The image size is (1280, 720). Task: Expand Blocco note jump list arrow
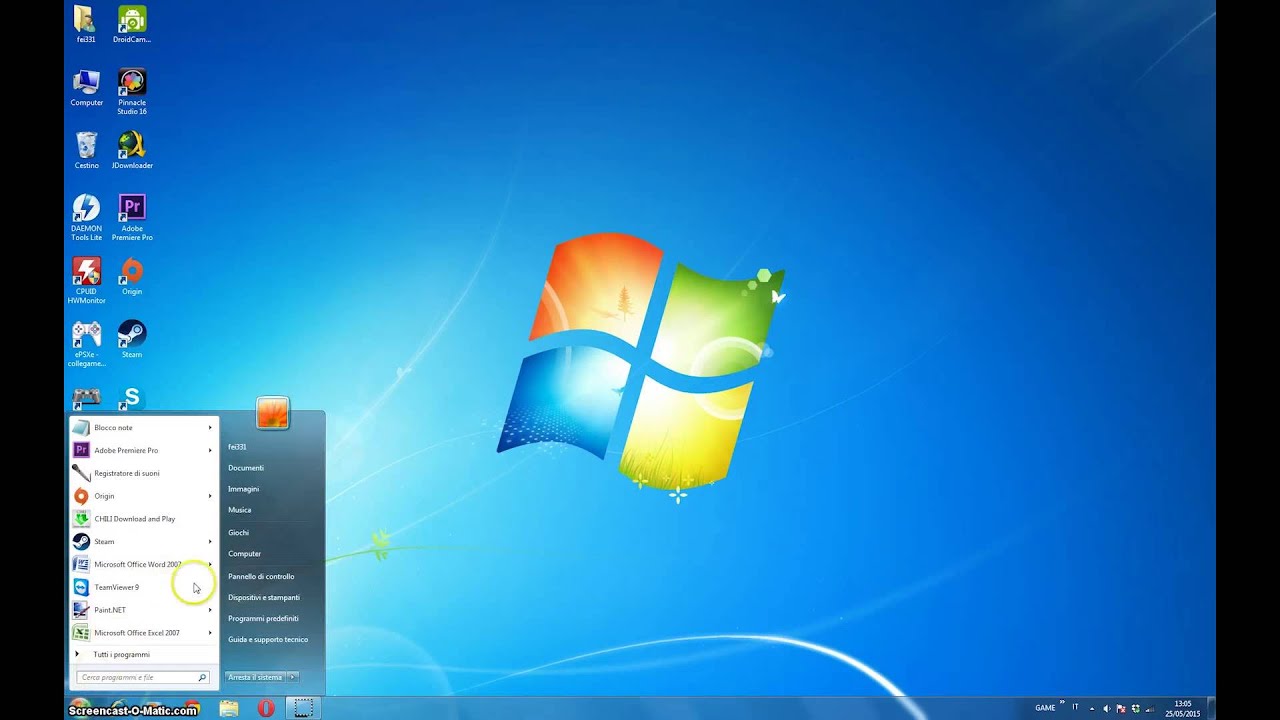click(x=210, y=428)
